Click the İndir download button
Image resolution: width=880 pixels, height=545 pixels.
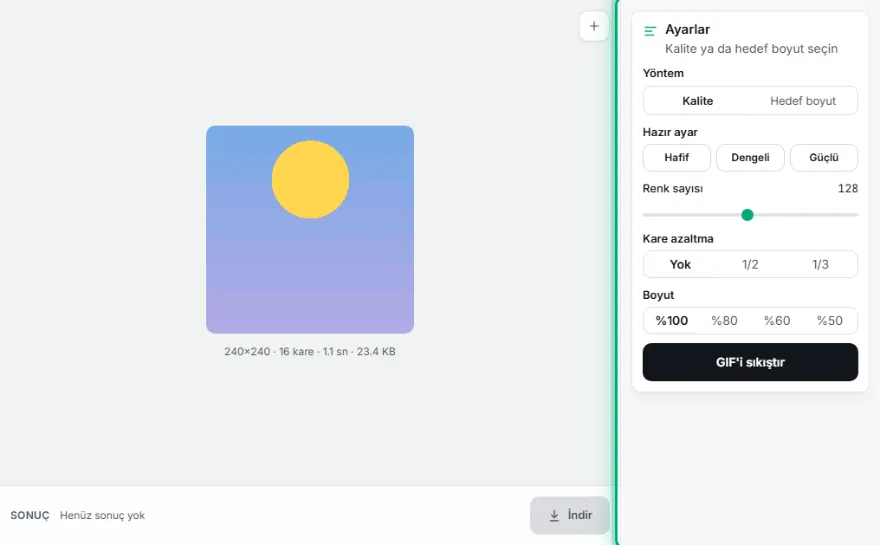click(x=570, y=515)
